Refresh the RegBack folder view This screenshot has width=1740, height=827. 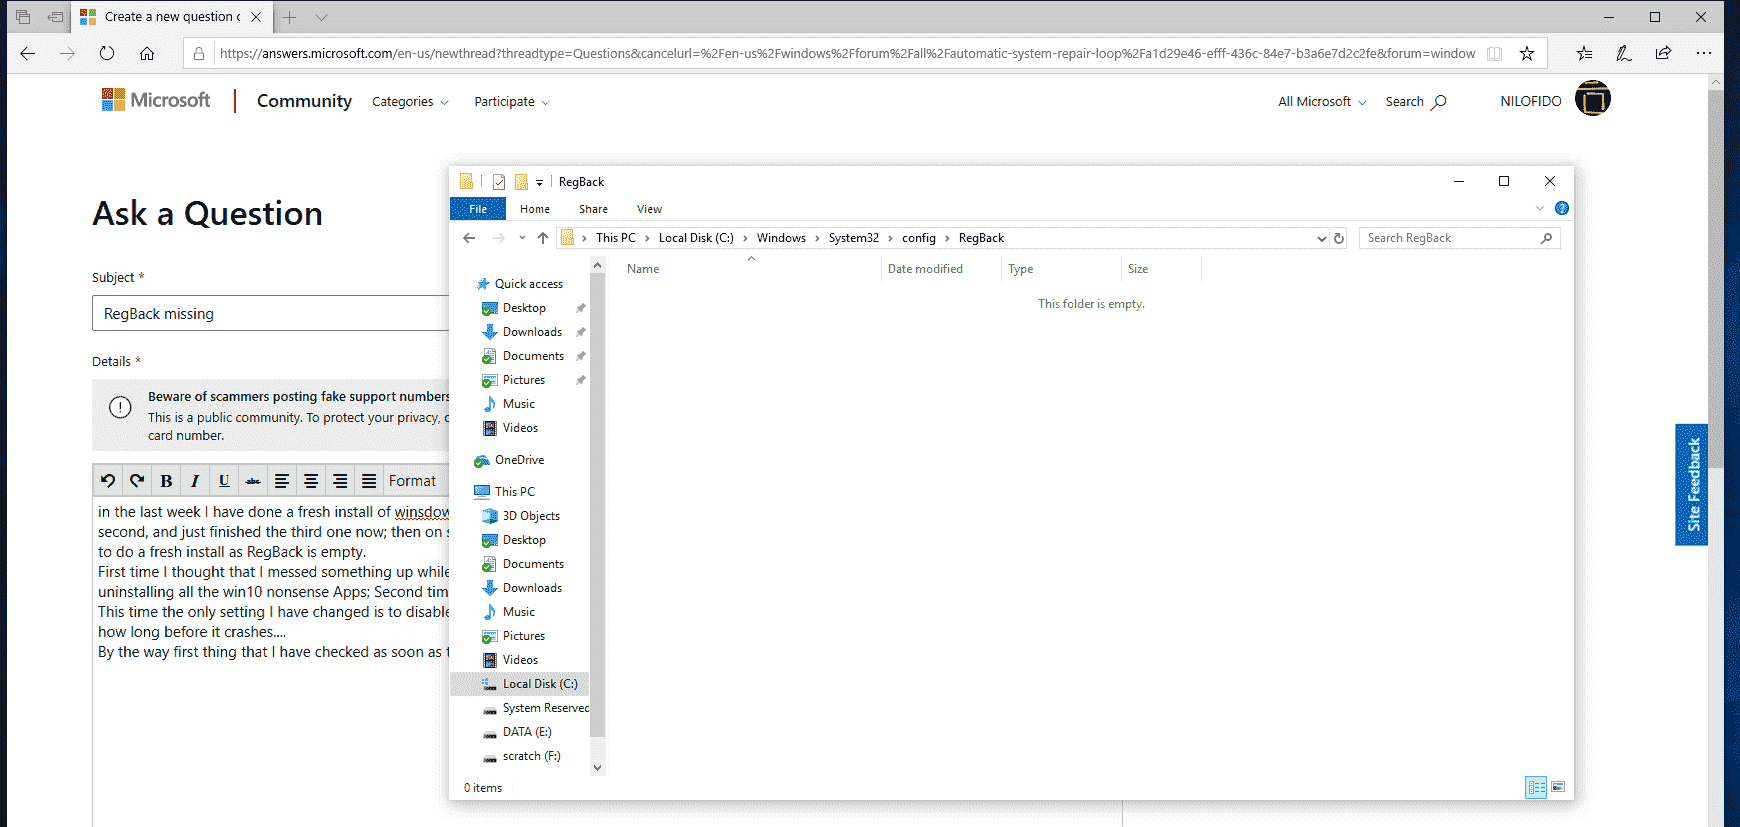tap(1339, 238)
